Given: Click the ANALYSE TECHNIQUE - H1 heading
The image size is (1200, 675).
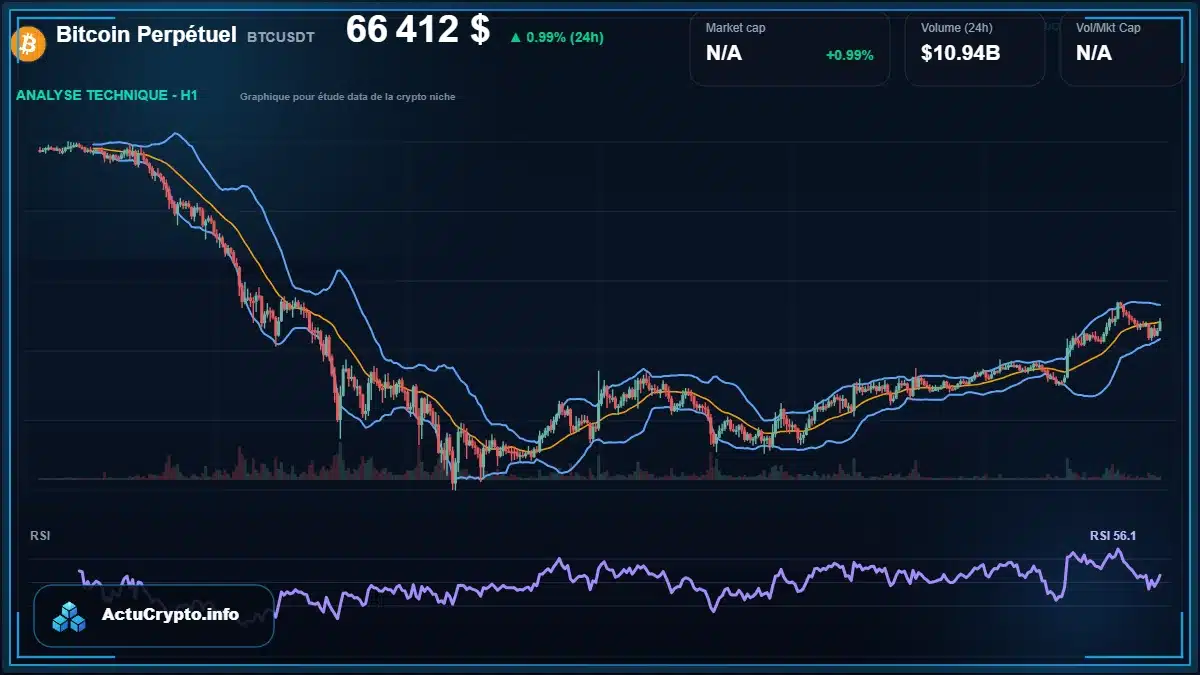Looking at the screenshot, I should pos(107,96).
